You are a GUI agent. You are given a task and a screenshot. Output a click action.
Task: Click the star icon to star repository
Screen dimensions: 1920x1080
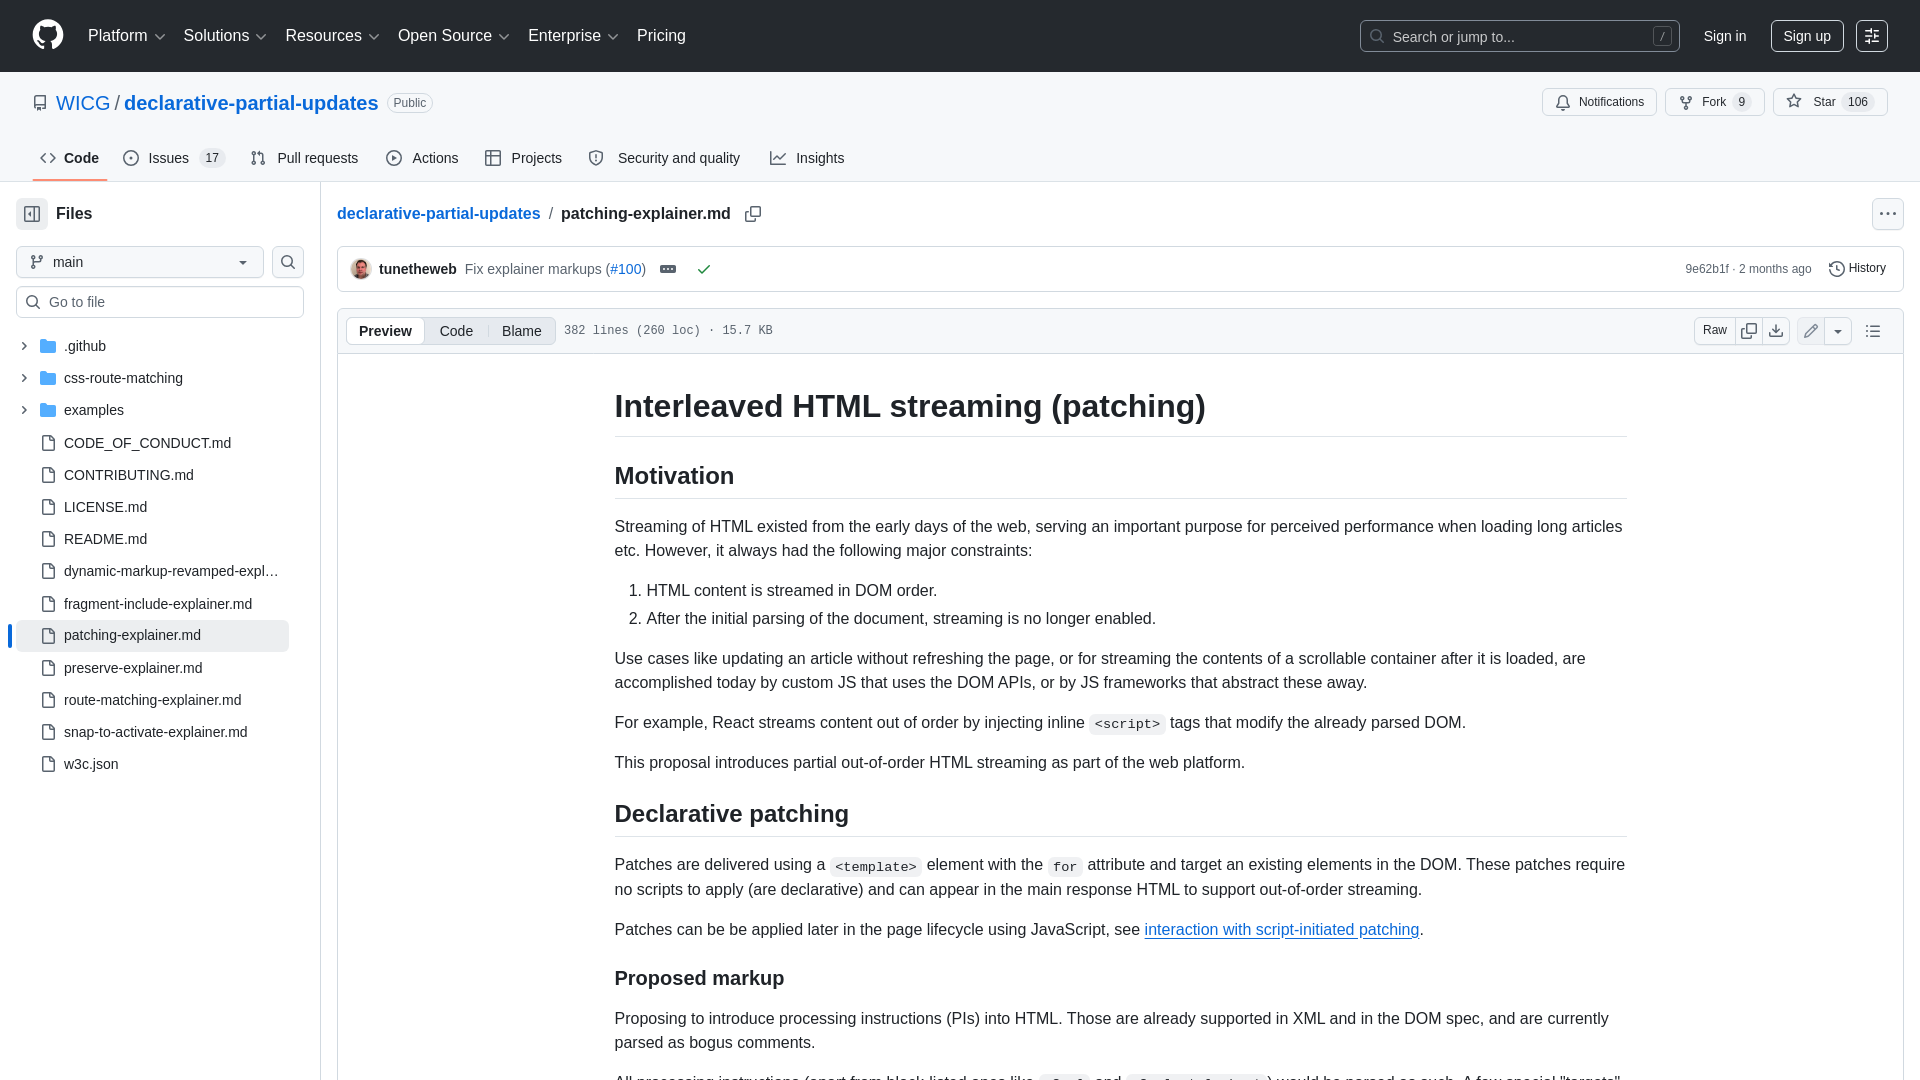pyautogui.click(x=1794, y=102)
